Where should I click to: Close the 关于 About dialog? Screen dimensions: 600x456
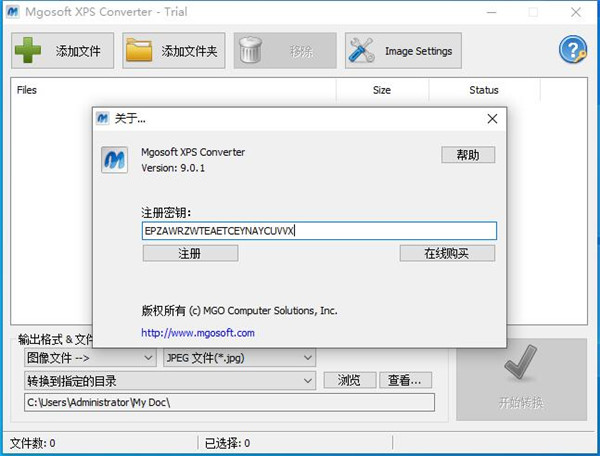tap(492, 119)
